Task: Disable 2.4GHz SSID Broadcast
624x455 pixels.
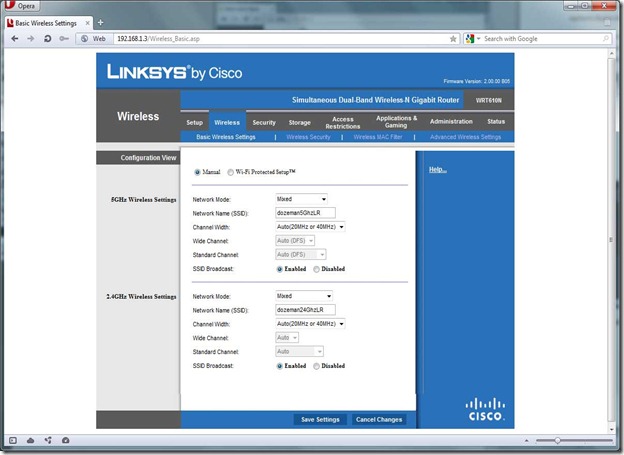Action: pyautogui.click(x=316, y=366)
